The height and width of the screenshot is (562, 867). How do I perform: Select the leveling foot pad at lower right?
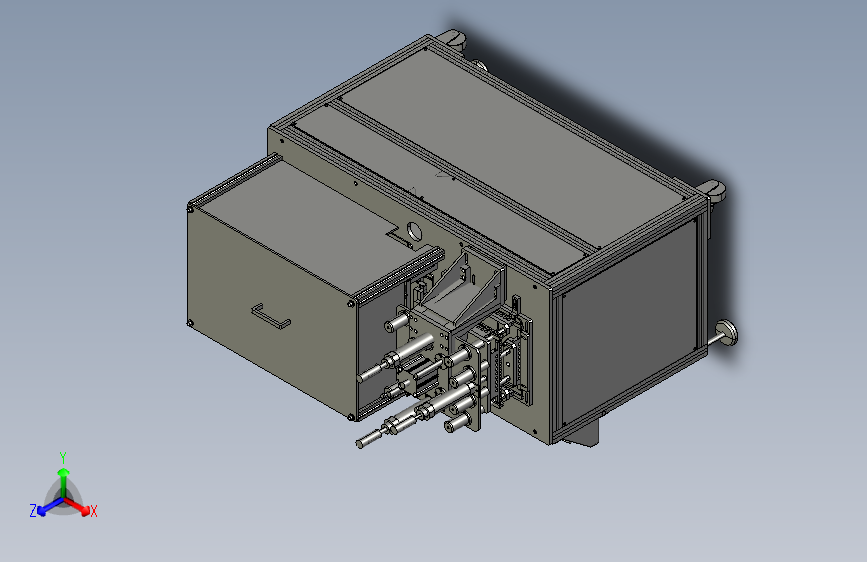729,334
